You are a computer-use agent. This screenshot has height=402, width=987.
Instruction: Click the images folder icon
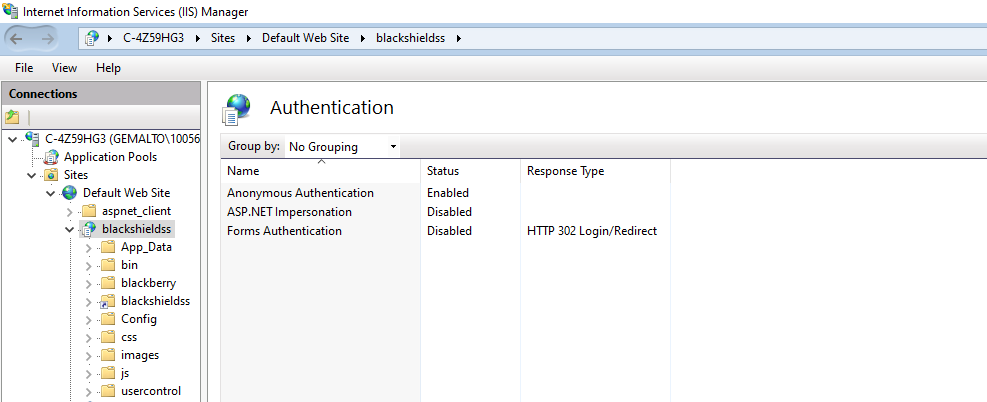pyautogui.click(x=108, y=355)
